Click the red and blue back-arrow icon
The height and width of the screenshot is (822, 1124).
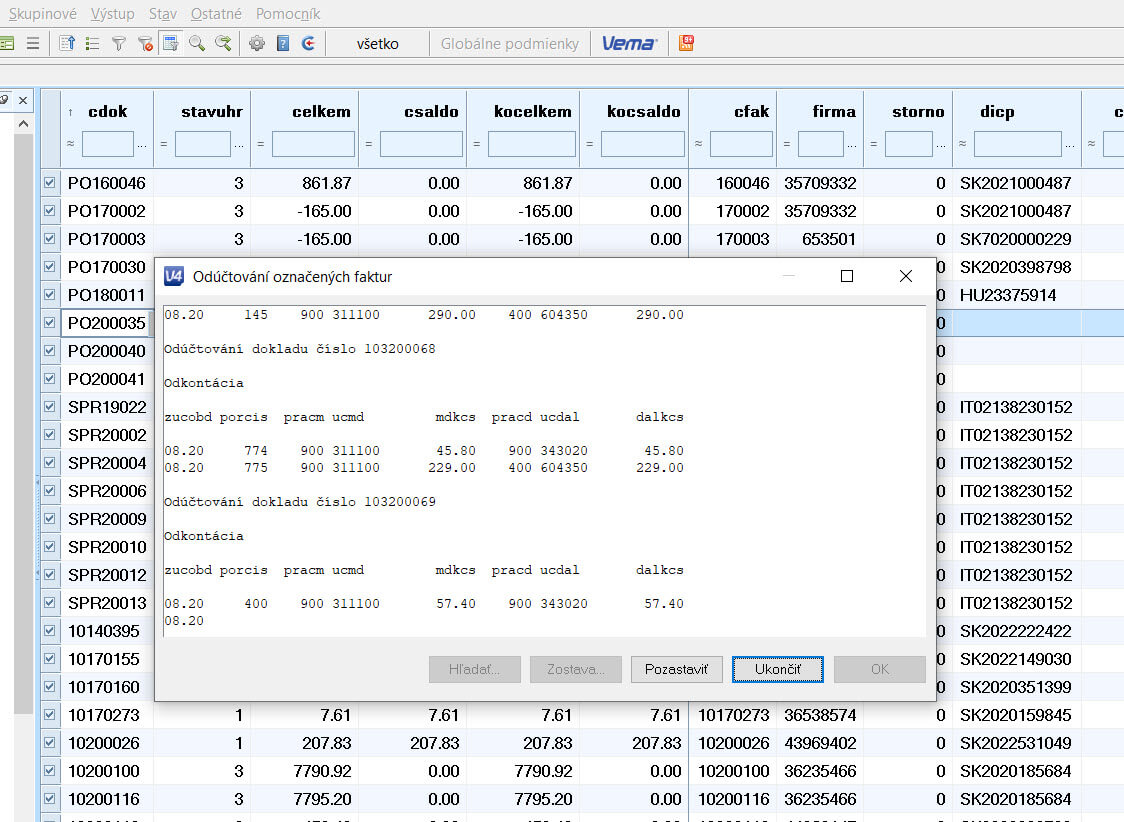pos(309,44)
